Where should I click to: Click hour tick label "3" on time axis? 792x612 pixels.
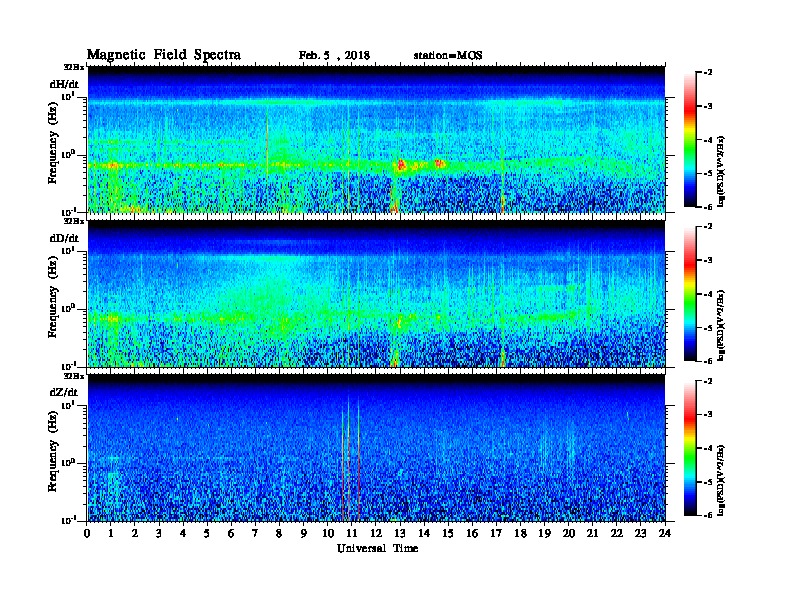point(159,533)
